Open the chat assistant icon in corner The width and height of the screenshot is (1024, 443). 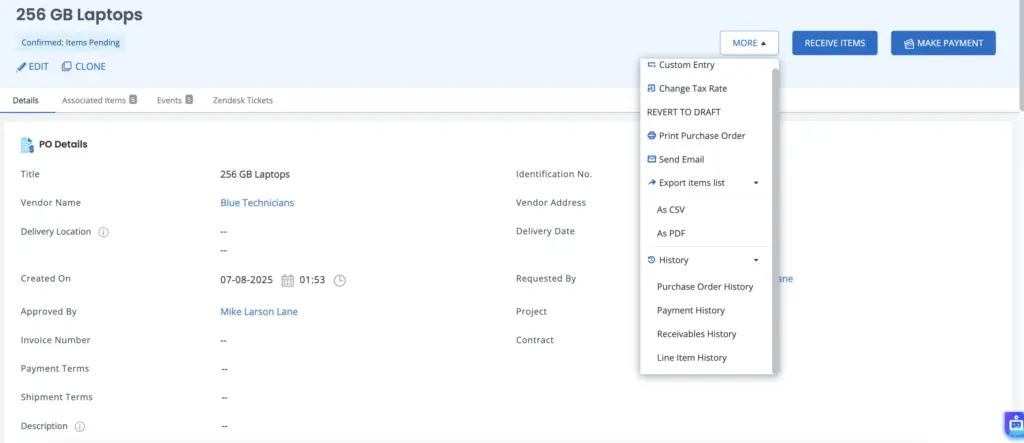pos(1012,422)
